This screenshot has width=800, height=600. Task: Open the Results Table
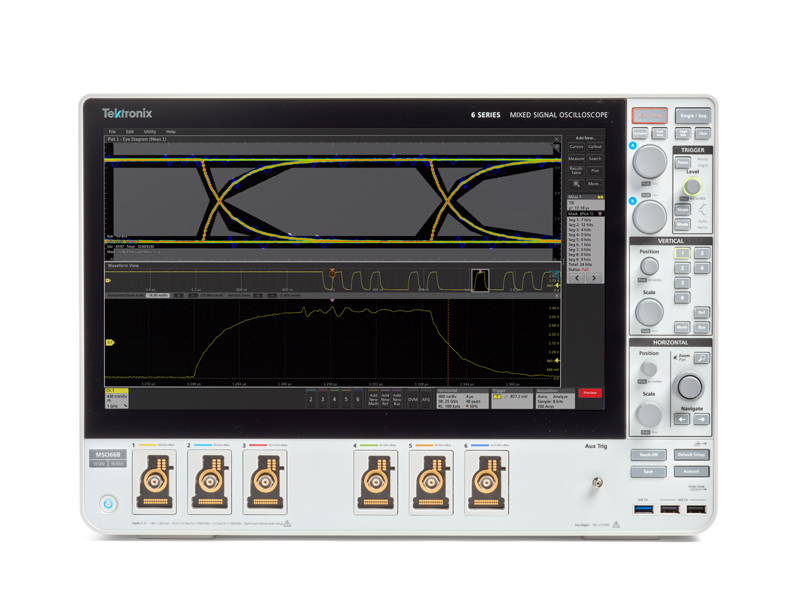576,171
